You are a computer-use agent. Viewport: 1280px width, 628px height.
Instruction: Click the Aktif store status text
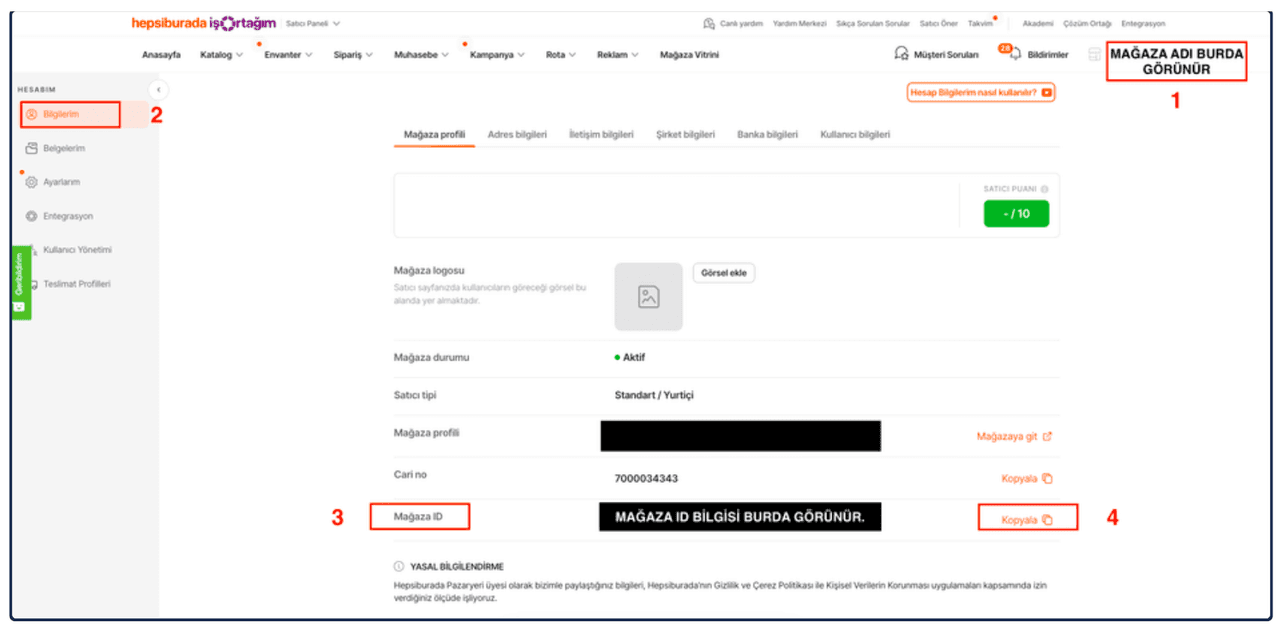coord(634,357)
